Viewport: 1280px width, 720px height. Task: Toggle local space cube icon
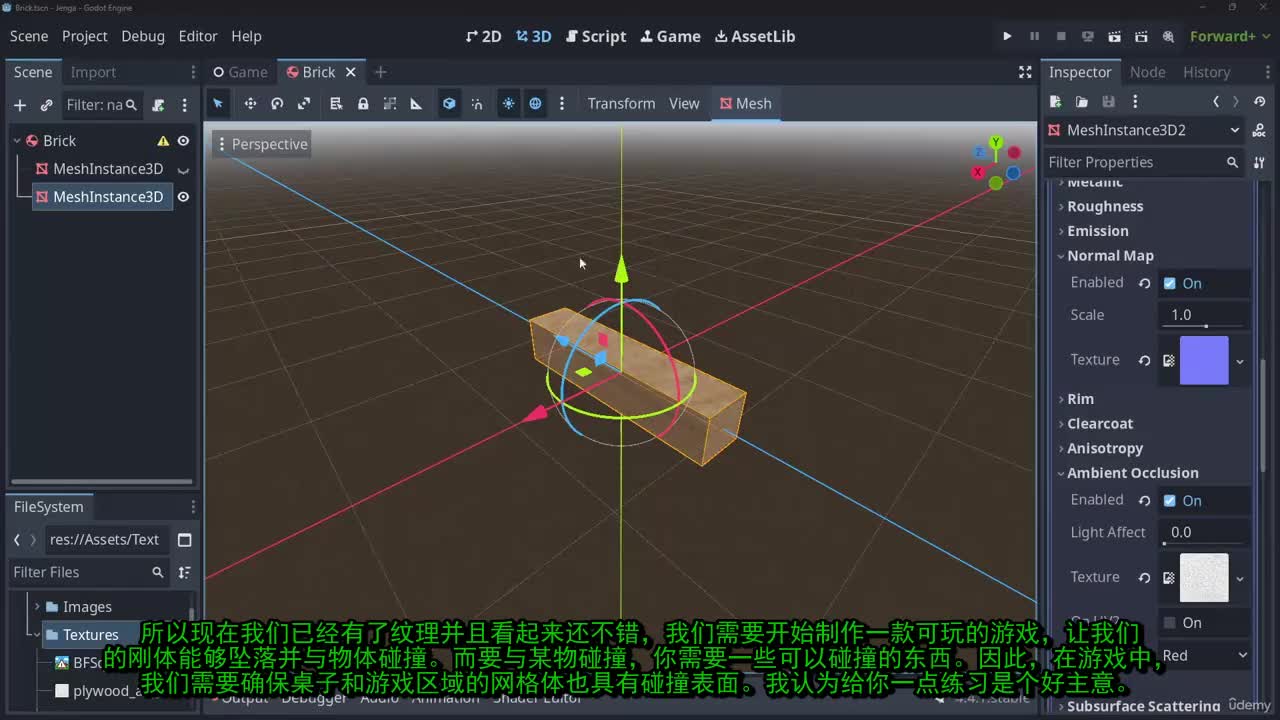pyautogui.click(x=449, y=103)
